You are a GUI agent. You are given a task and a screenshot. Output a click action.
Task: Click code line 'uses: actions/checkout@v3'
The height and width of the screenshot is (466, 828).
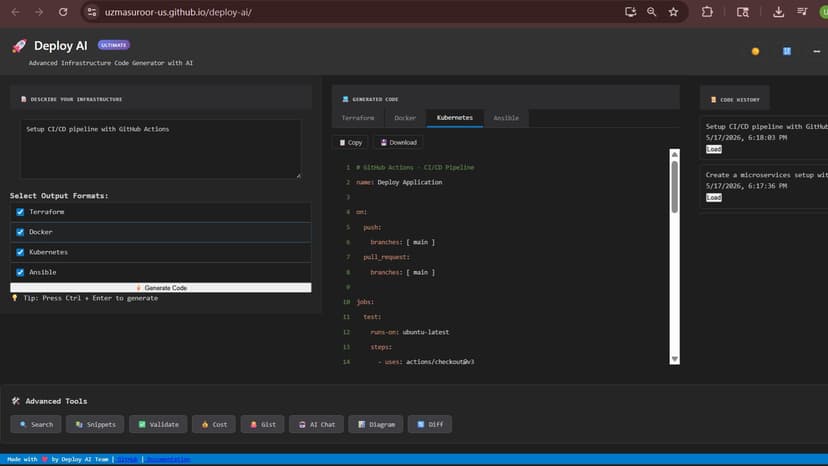430,362
